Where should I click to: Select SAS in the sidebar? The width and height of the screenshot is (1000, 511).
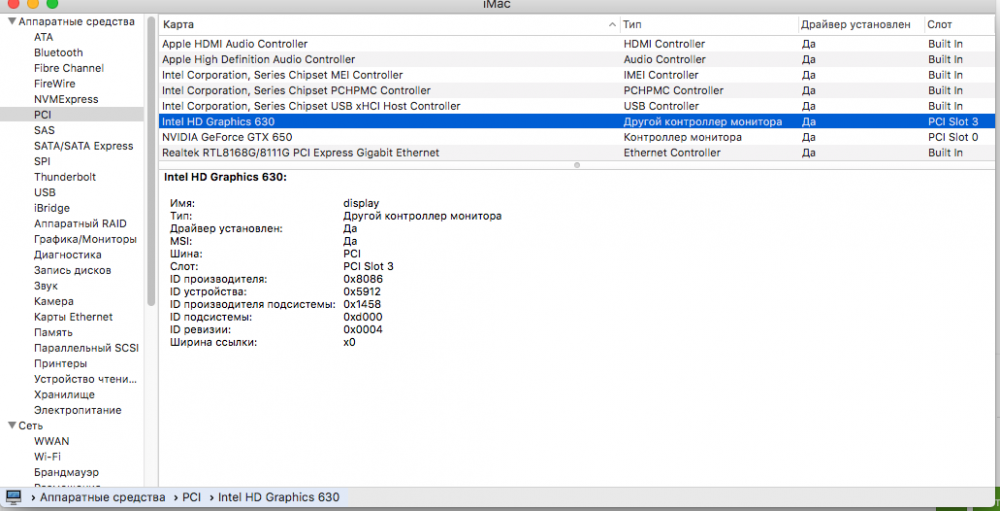tap(45, 130)
